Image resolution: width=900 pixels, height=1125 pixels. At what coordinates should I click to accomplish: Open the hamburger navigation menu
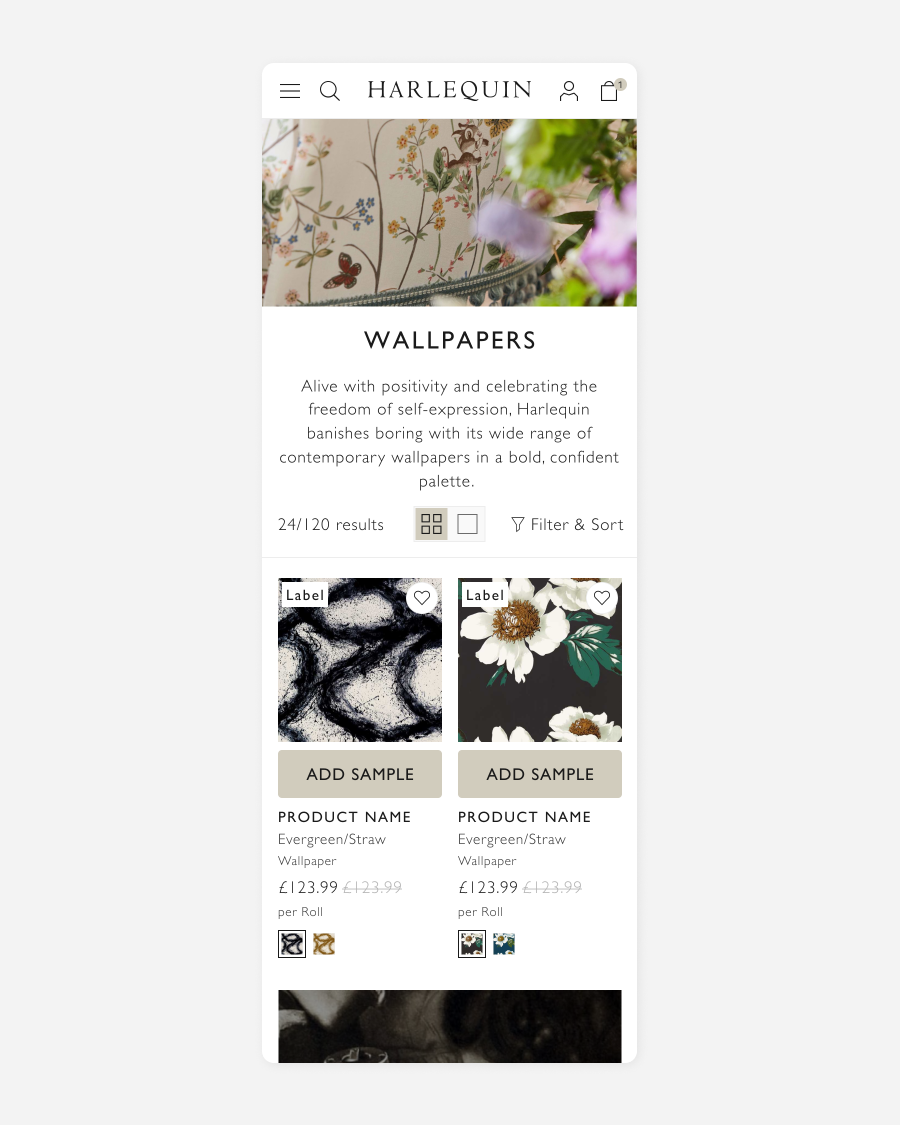point(290,91)
